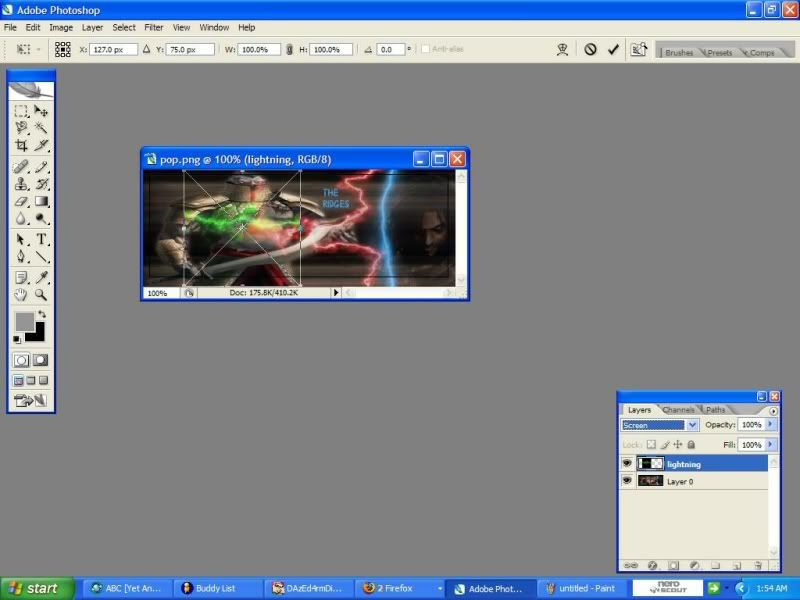Select the Pen tool
800x600 pixels.
(x=21, y=256)
